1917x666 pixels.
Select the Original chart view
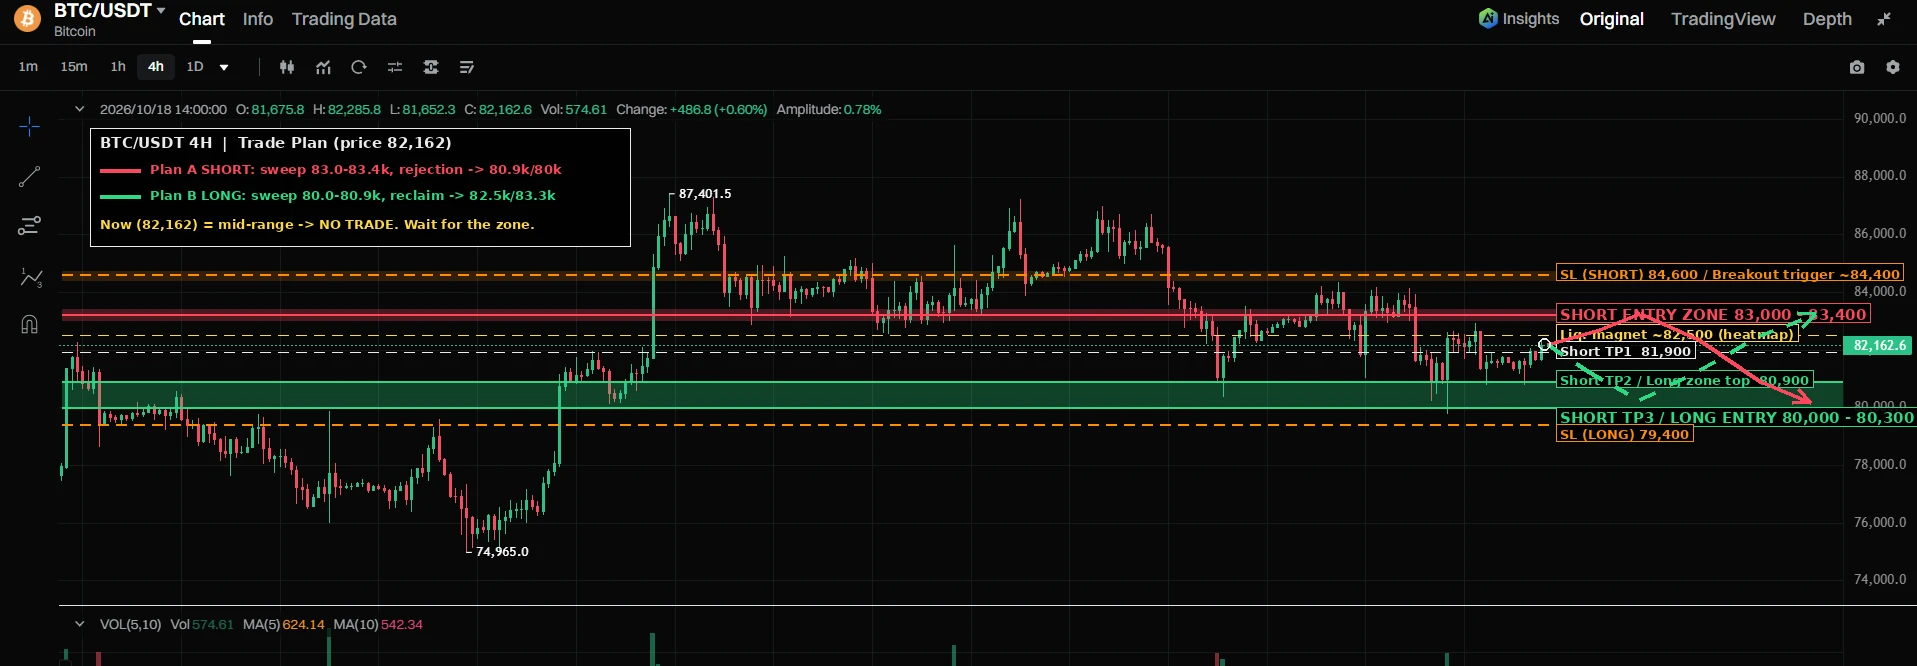click(1612, 19)
